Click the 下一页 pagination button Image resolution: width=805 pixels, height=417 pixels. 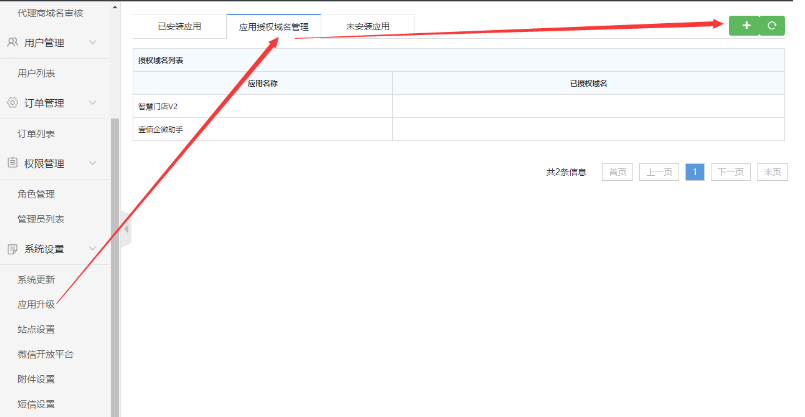[x=731, y=172]
